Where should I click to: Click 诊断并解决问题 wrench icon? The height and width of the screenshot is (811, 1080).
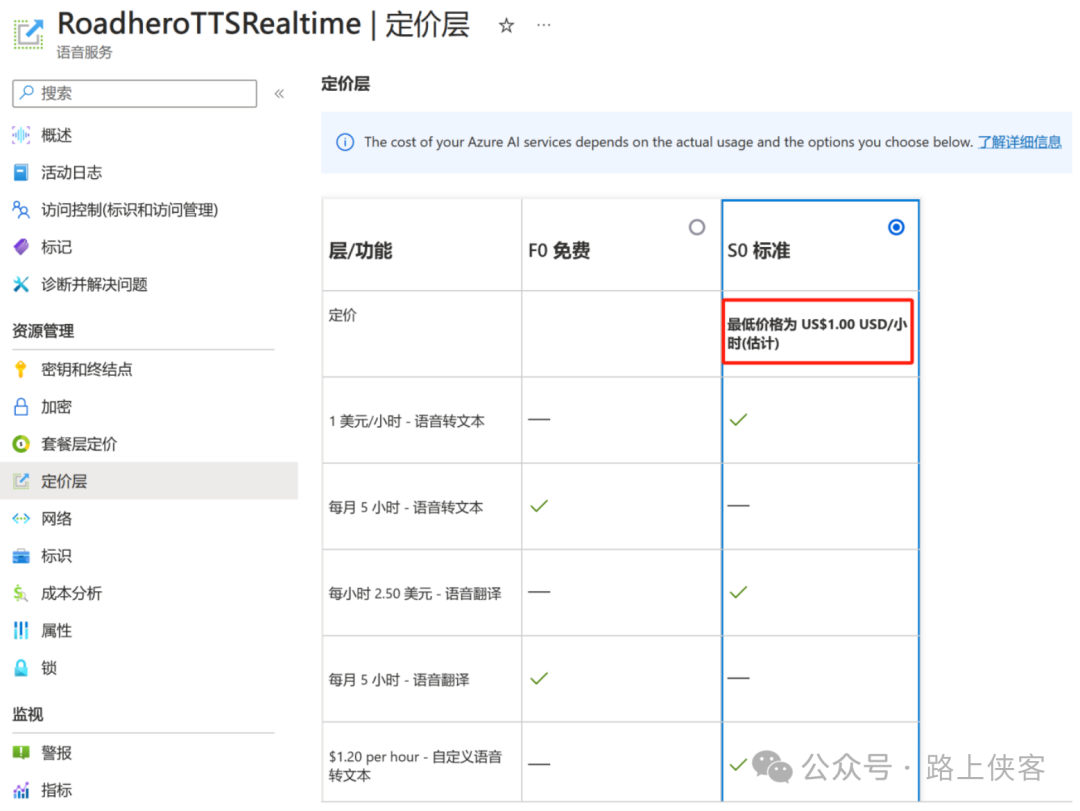click(x=21, y=284)
